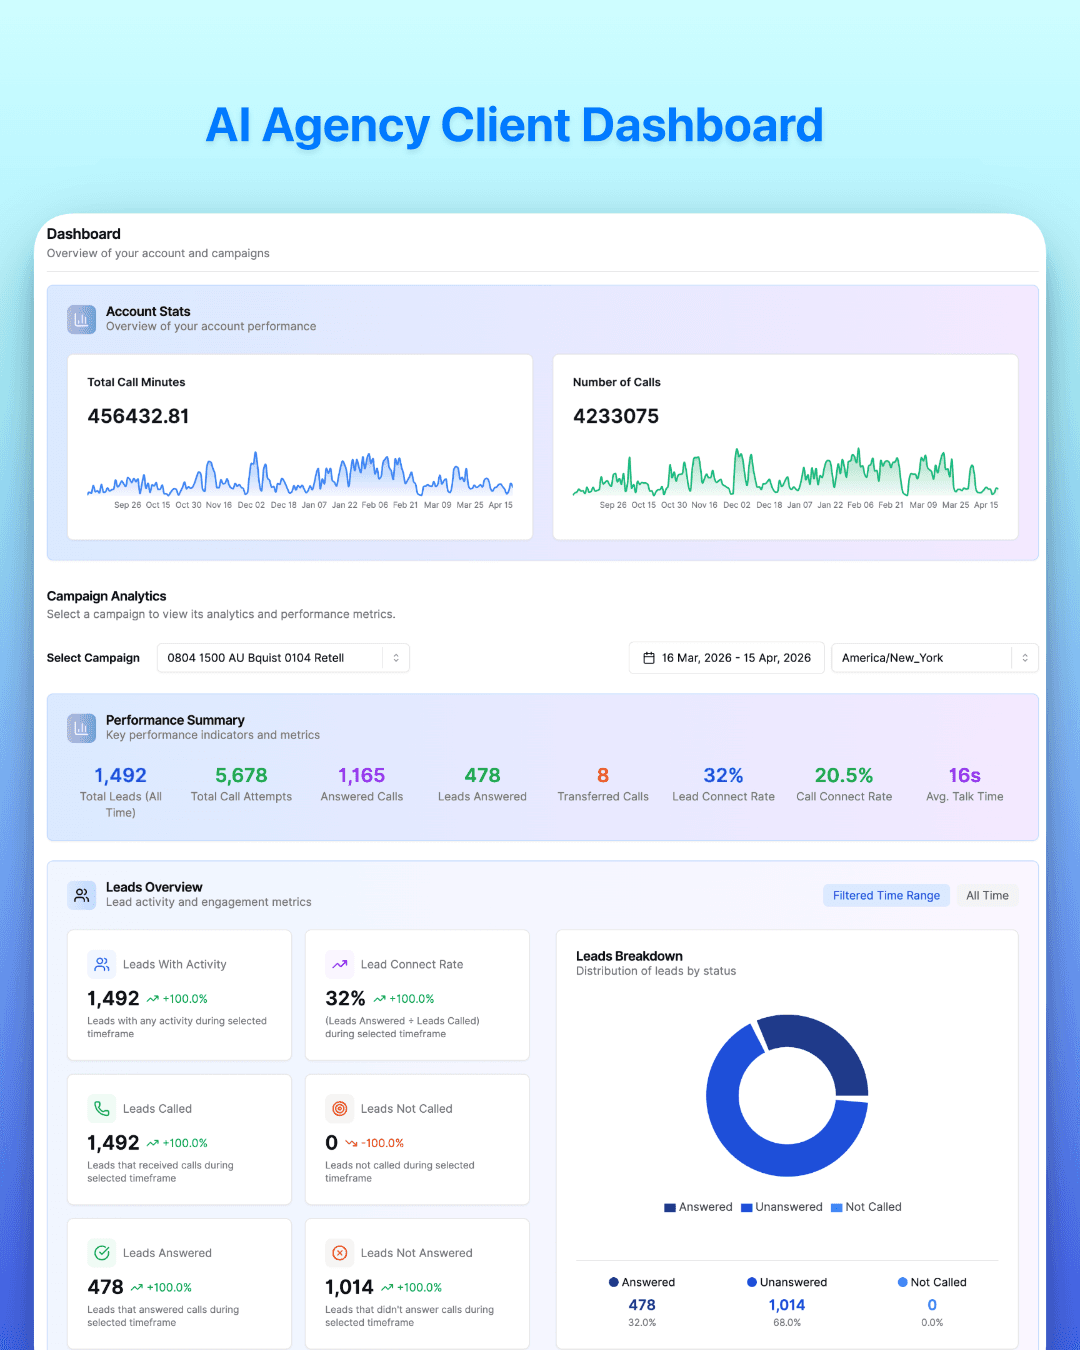Screen dimensions: 1080x1350
Task: Enable the Filtered Time Range view
Action: coord(886,895)
